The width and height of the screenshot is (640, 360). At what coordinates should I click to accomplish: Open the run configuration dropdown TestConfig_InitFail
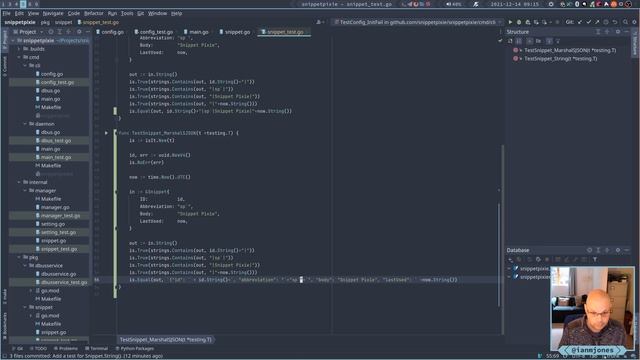(x=418, y=22)
